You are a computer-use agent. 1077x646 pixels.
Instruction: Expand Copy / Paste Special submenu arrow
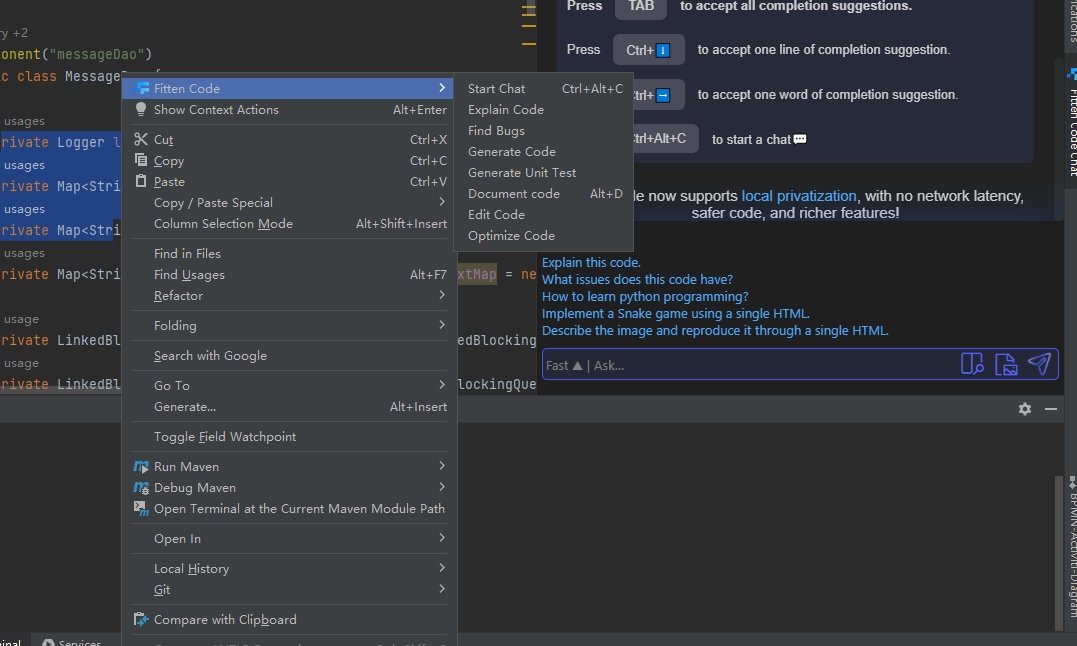pos(442,202)
